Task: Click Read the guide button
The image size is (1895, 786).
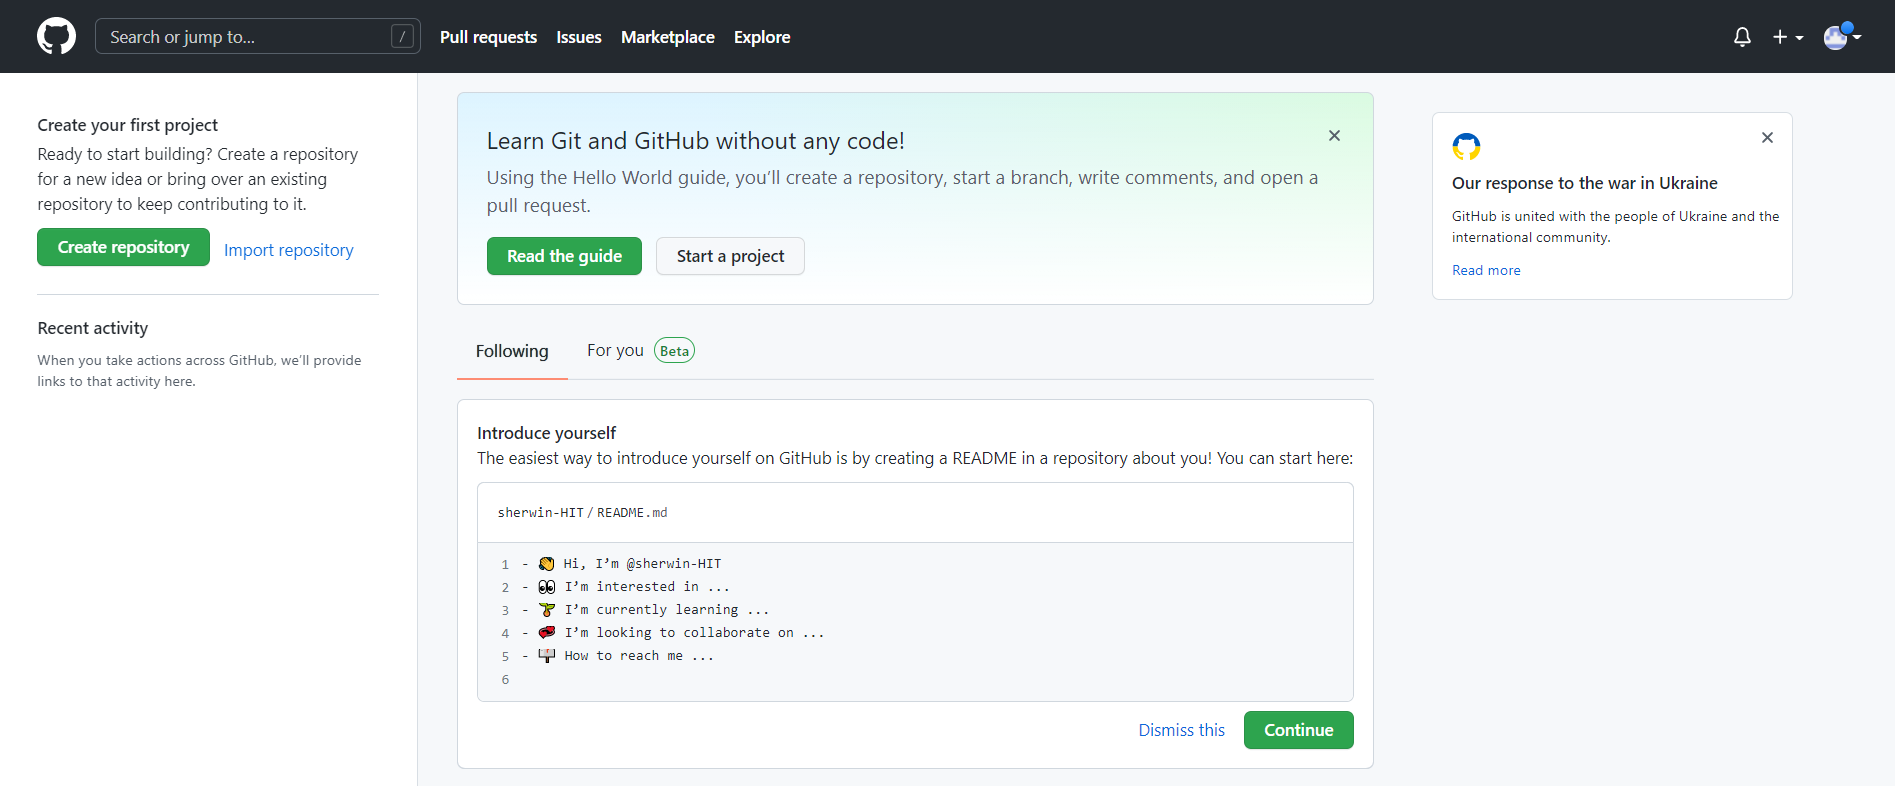Action: point(564,256)
